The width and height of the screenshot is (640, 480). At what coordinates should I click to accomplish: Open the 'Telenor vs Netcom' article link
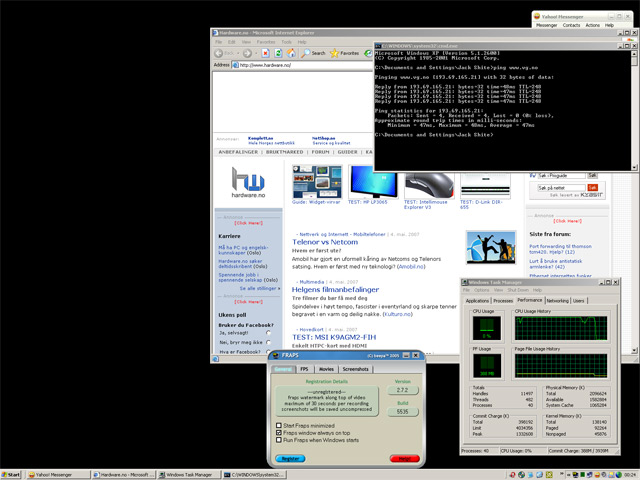pos(325,242)
